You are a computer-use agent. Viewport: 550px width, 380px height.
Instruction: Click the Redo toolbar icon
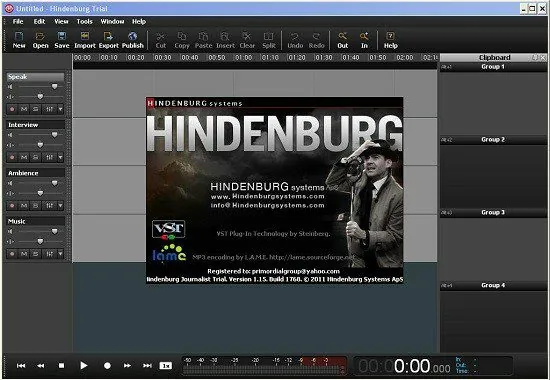[x=316, y=40]
